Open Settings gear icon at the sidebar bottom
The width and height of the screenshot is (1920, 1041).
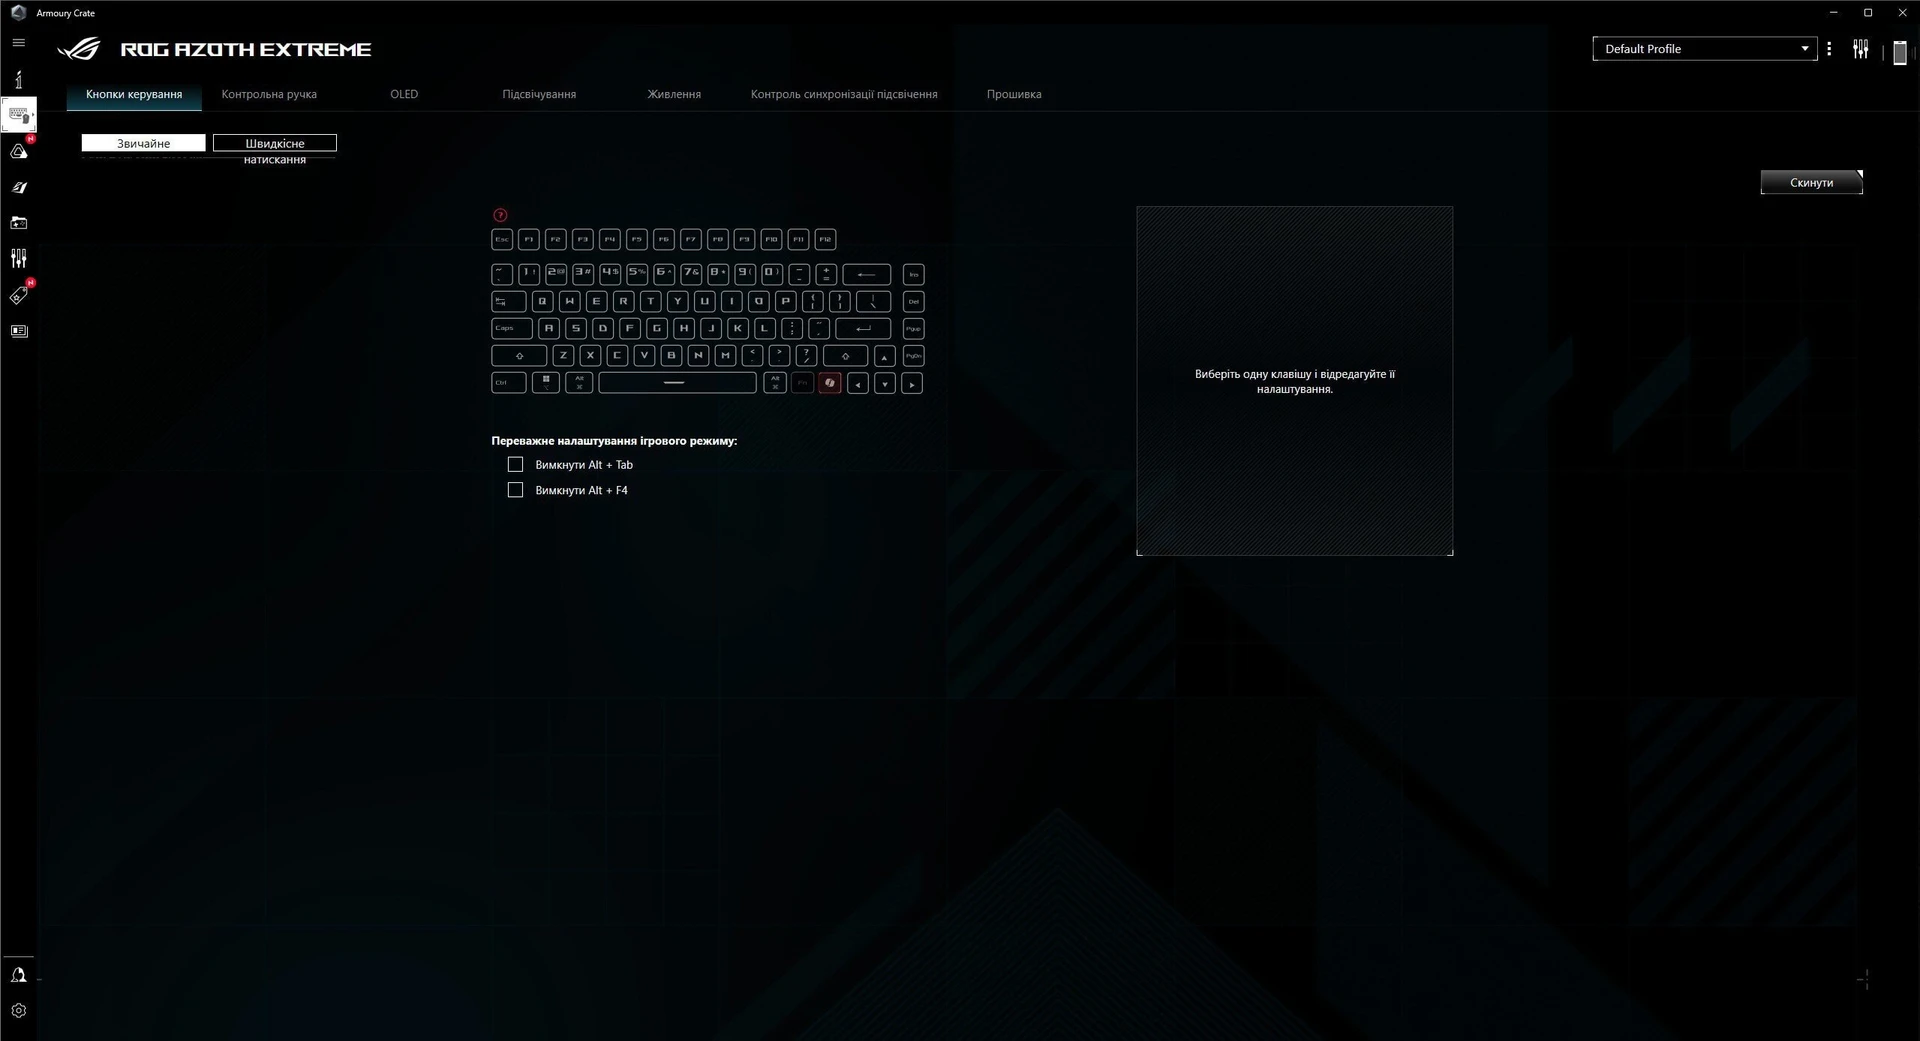(18, 1011)
